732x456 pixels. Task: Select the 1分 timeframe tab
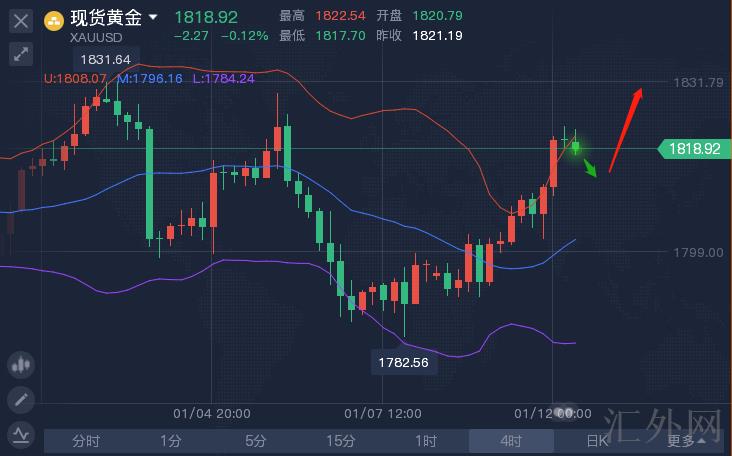(171, 440)
